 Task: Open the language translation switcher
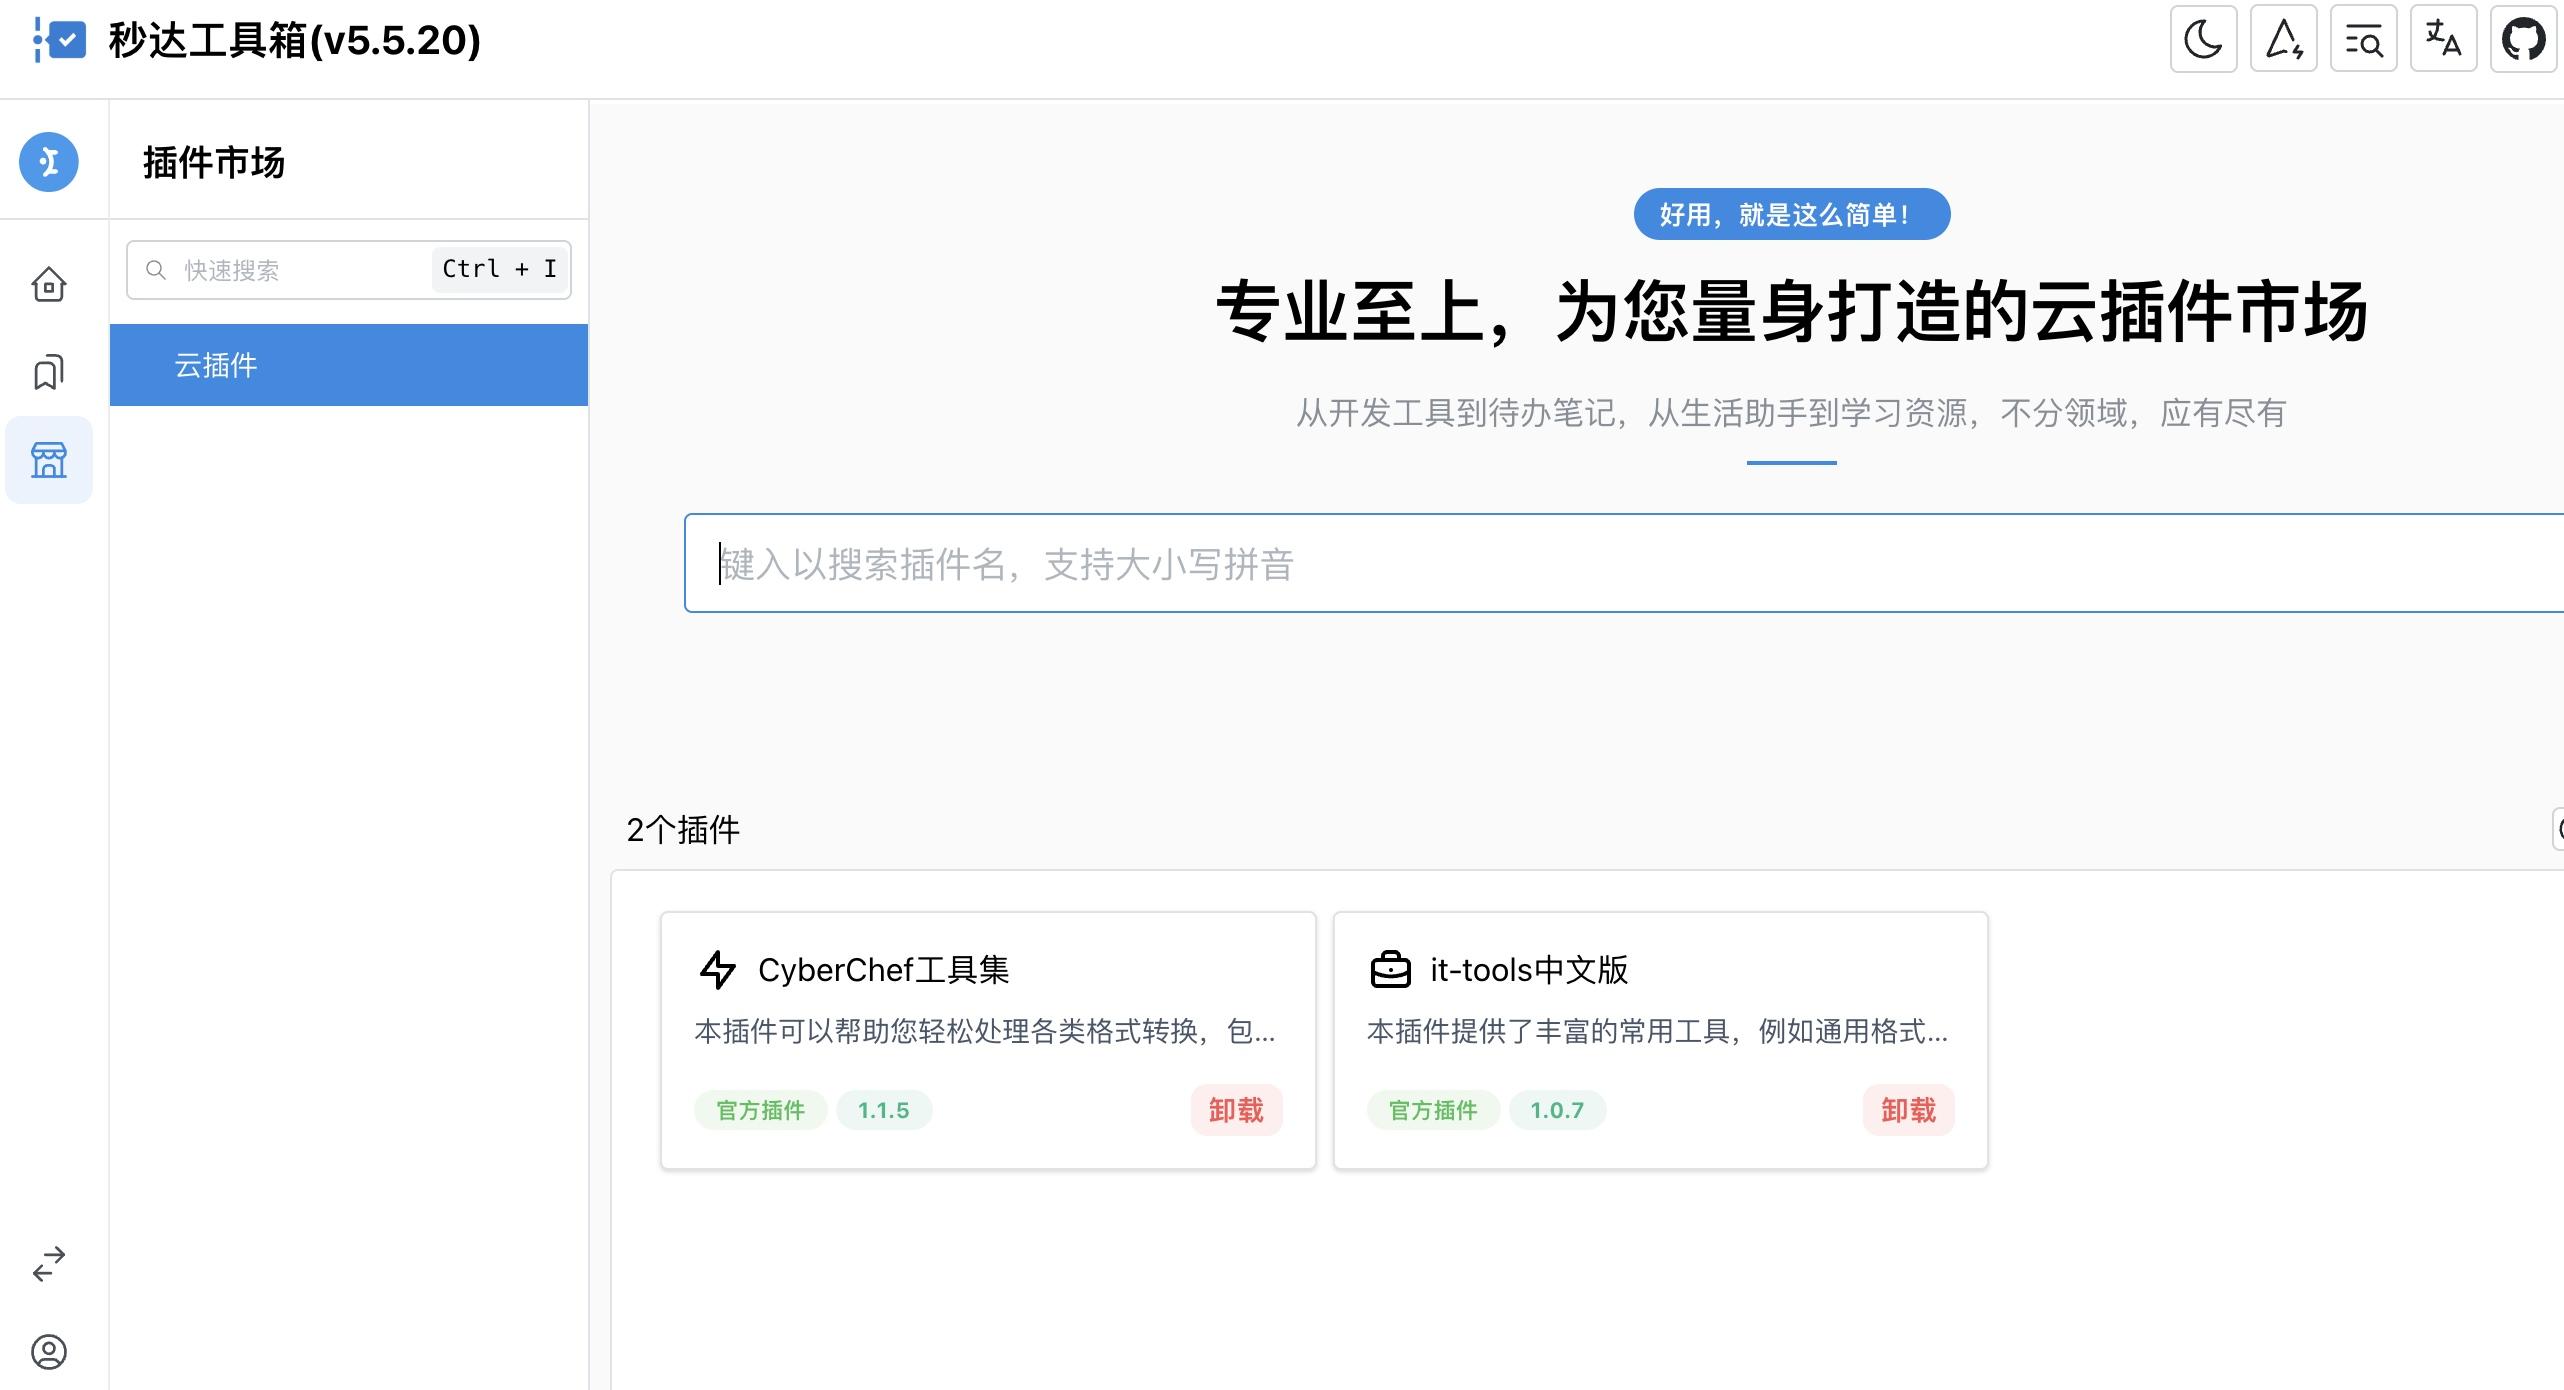(x=2443, y=40)
